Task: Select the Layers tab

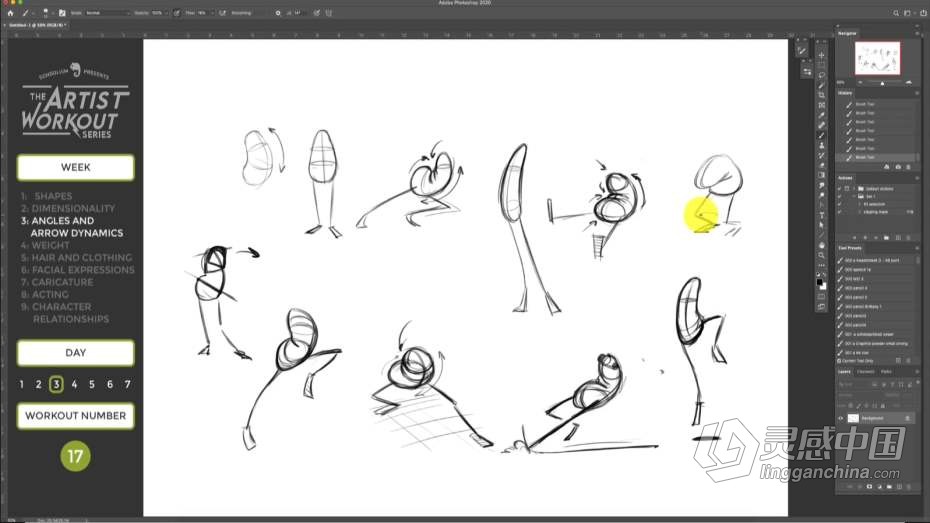Action: (844, 372)
